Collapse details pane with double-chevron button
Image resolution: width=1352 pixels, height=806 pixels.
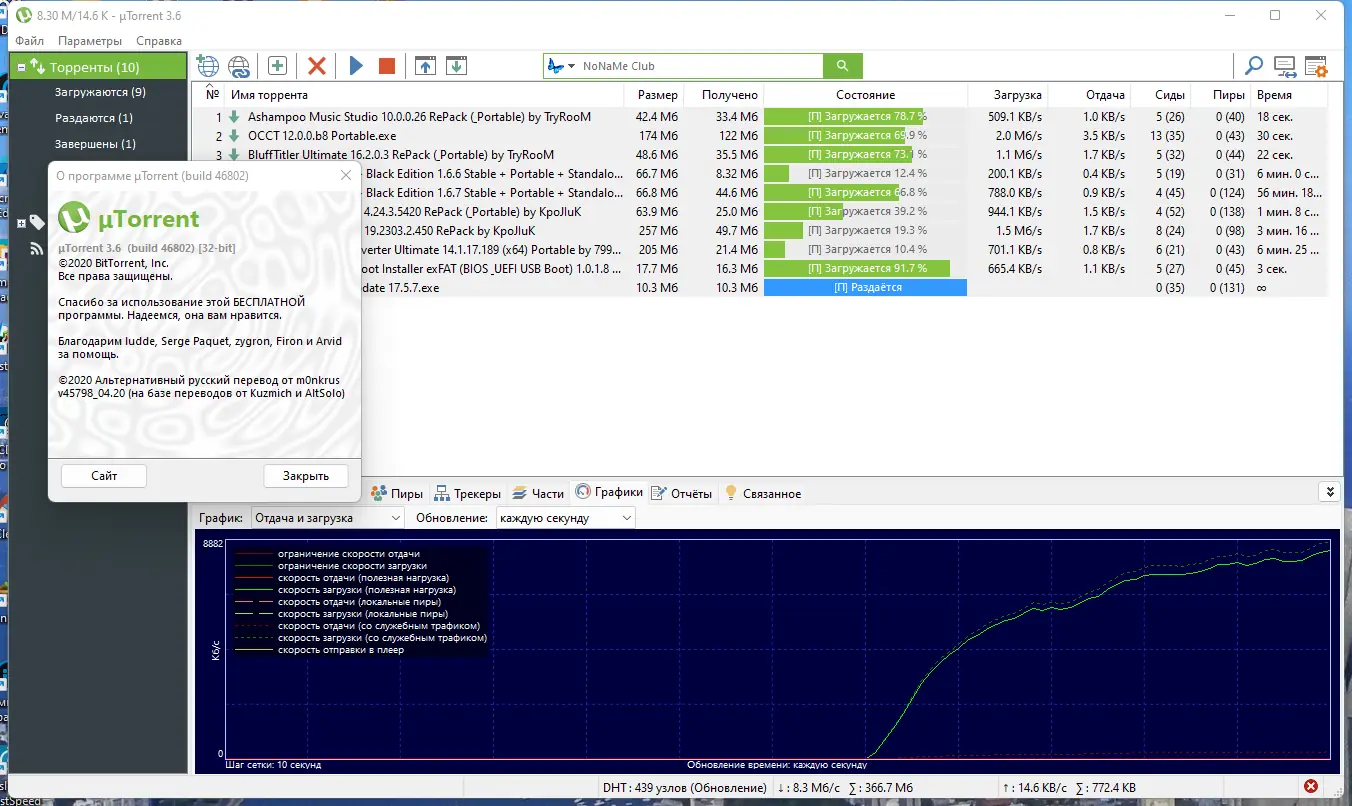tap(1329, 492)
